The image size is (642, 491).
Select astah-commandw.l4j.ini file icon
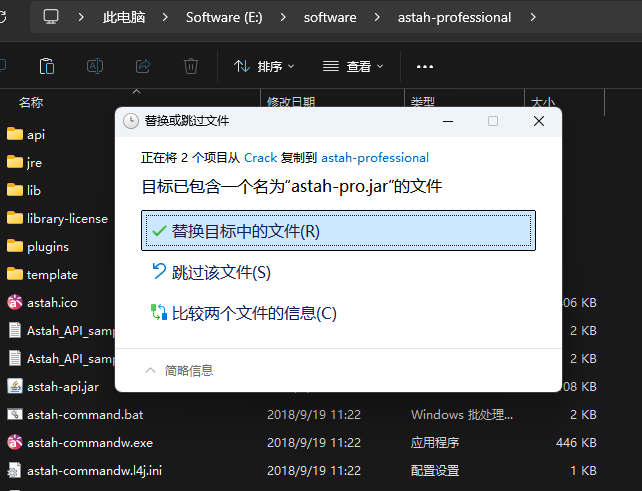tap(15, 471)
